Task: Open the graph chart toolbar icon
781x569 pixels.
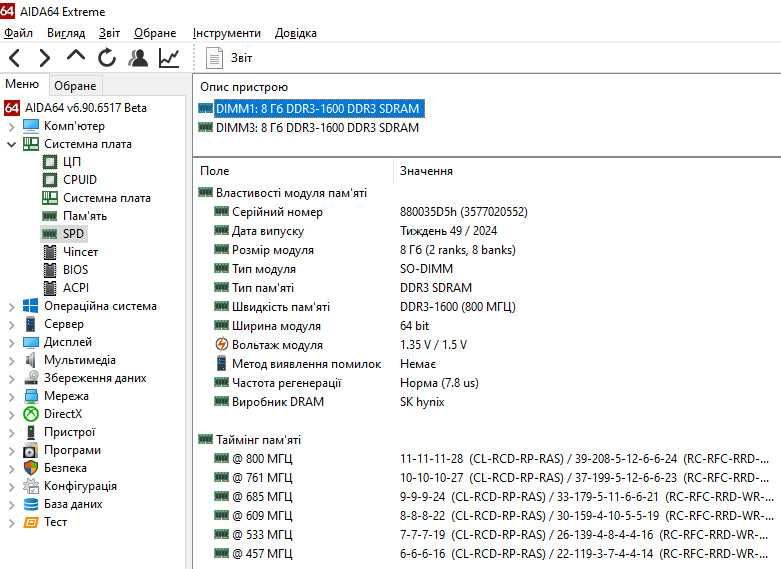Action: (169, 58)
